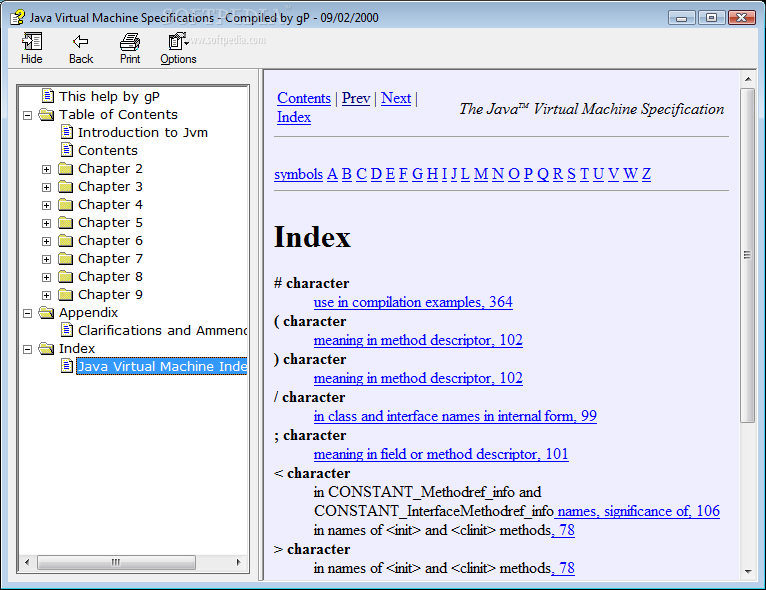The height and width of the screenshot is (590, 766).
Task: Select the 'This help by gP' page icon
Action: click(47, 96)
